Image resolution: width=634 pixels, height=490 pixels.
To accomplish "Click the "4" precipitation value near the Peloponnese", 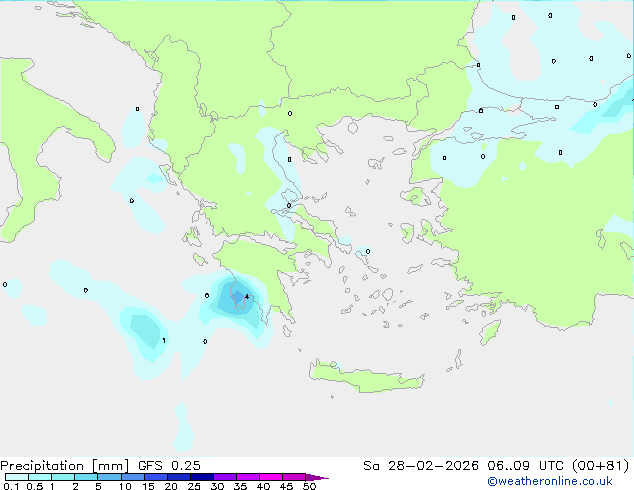I will coord(247,297).
